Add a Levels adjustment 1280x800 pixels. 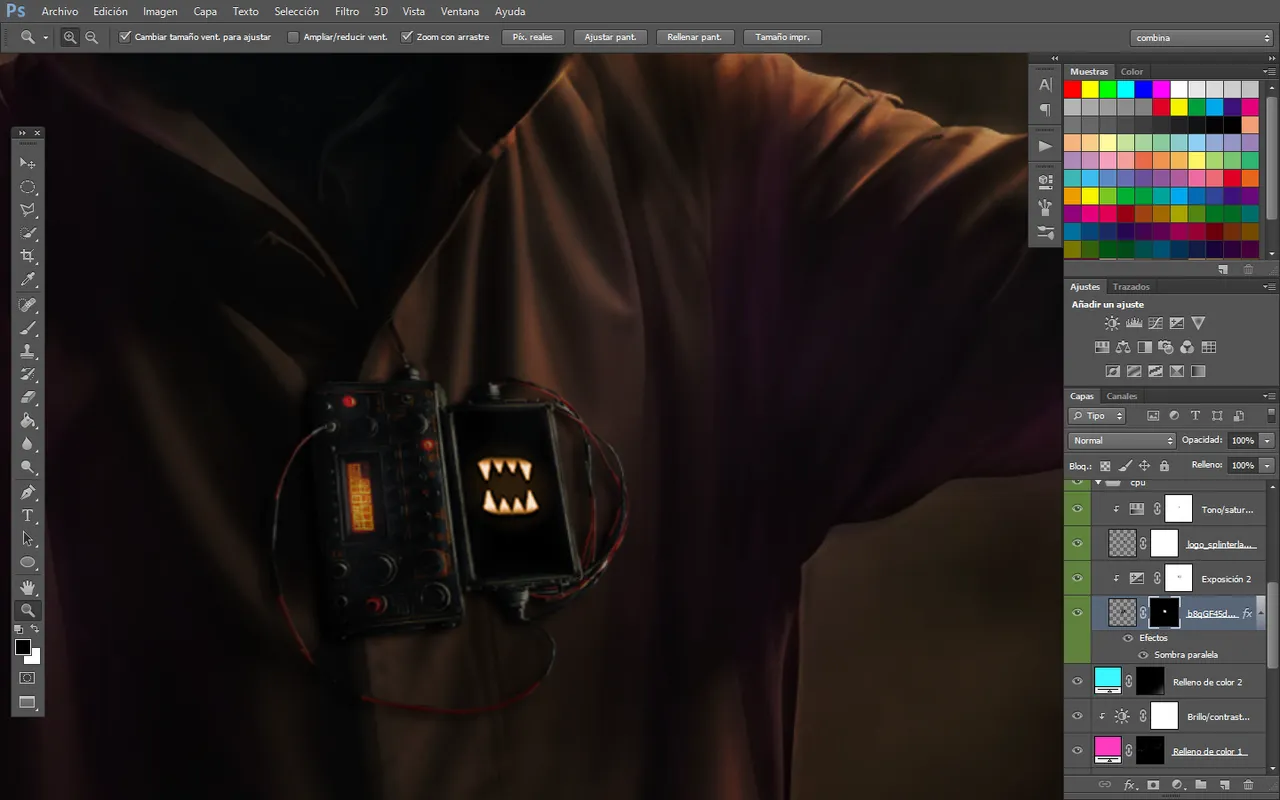1134,323
